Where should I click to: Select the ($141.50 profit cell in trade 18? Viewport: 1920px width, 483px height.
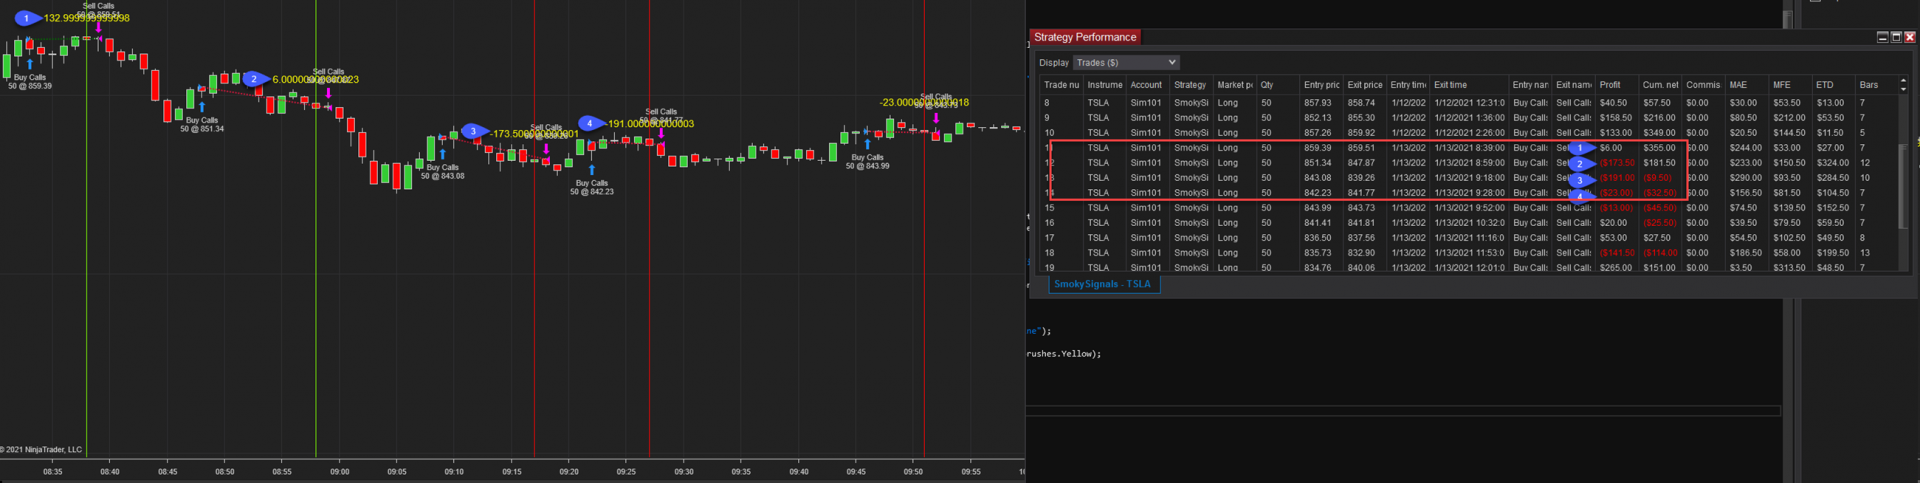(x=1616, y=253)
